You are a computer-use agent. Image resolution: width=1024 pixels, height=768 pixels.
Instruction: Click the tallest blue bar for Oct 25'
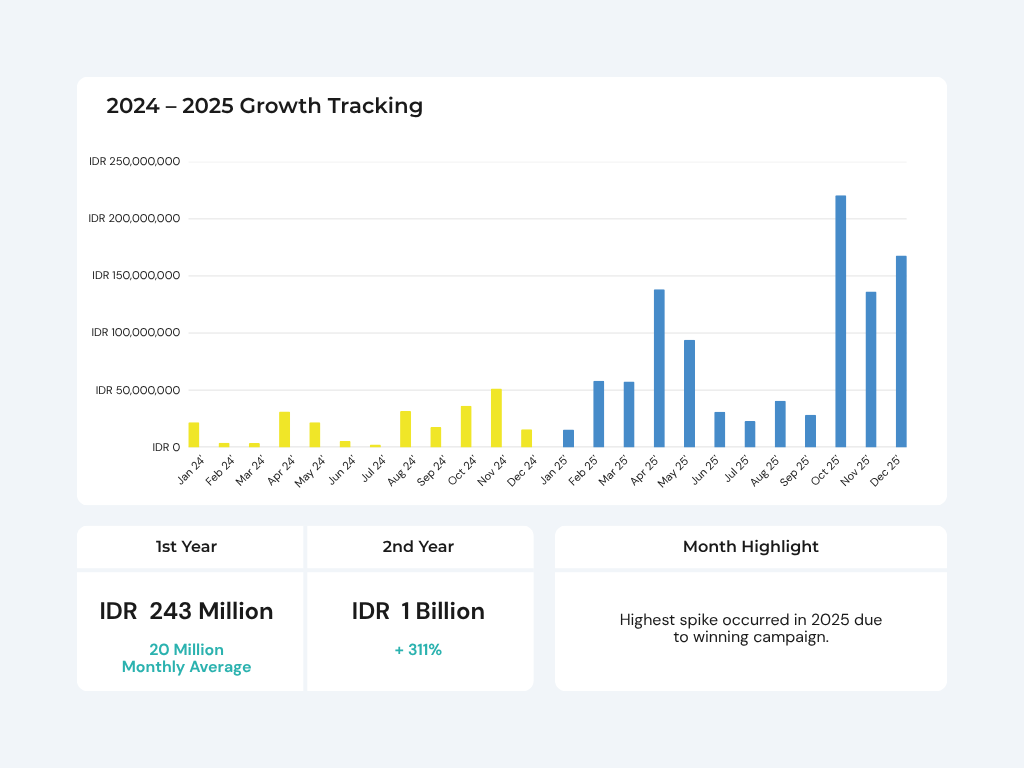click(x=840, y=321)
